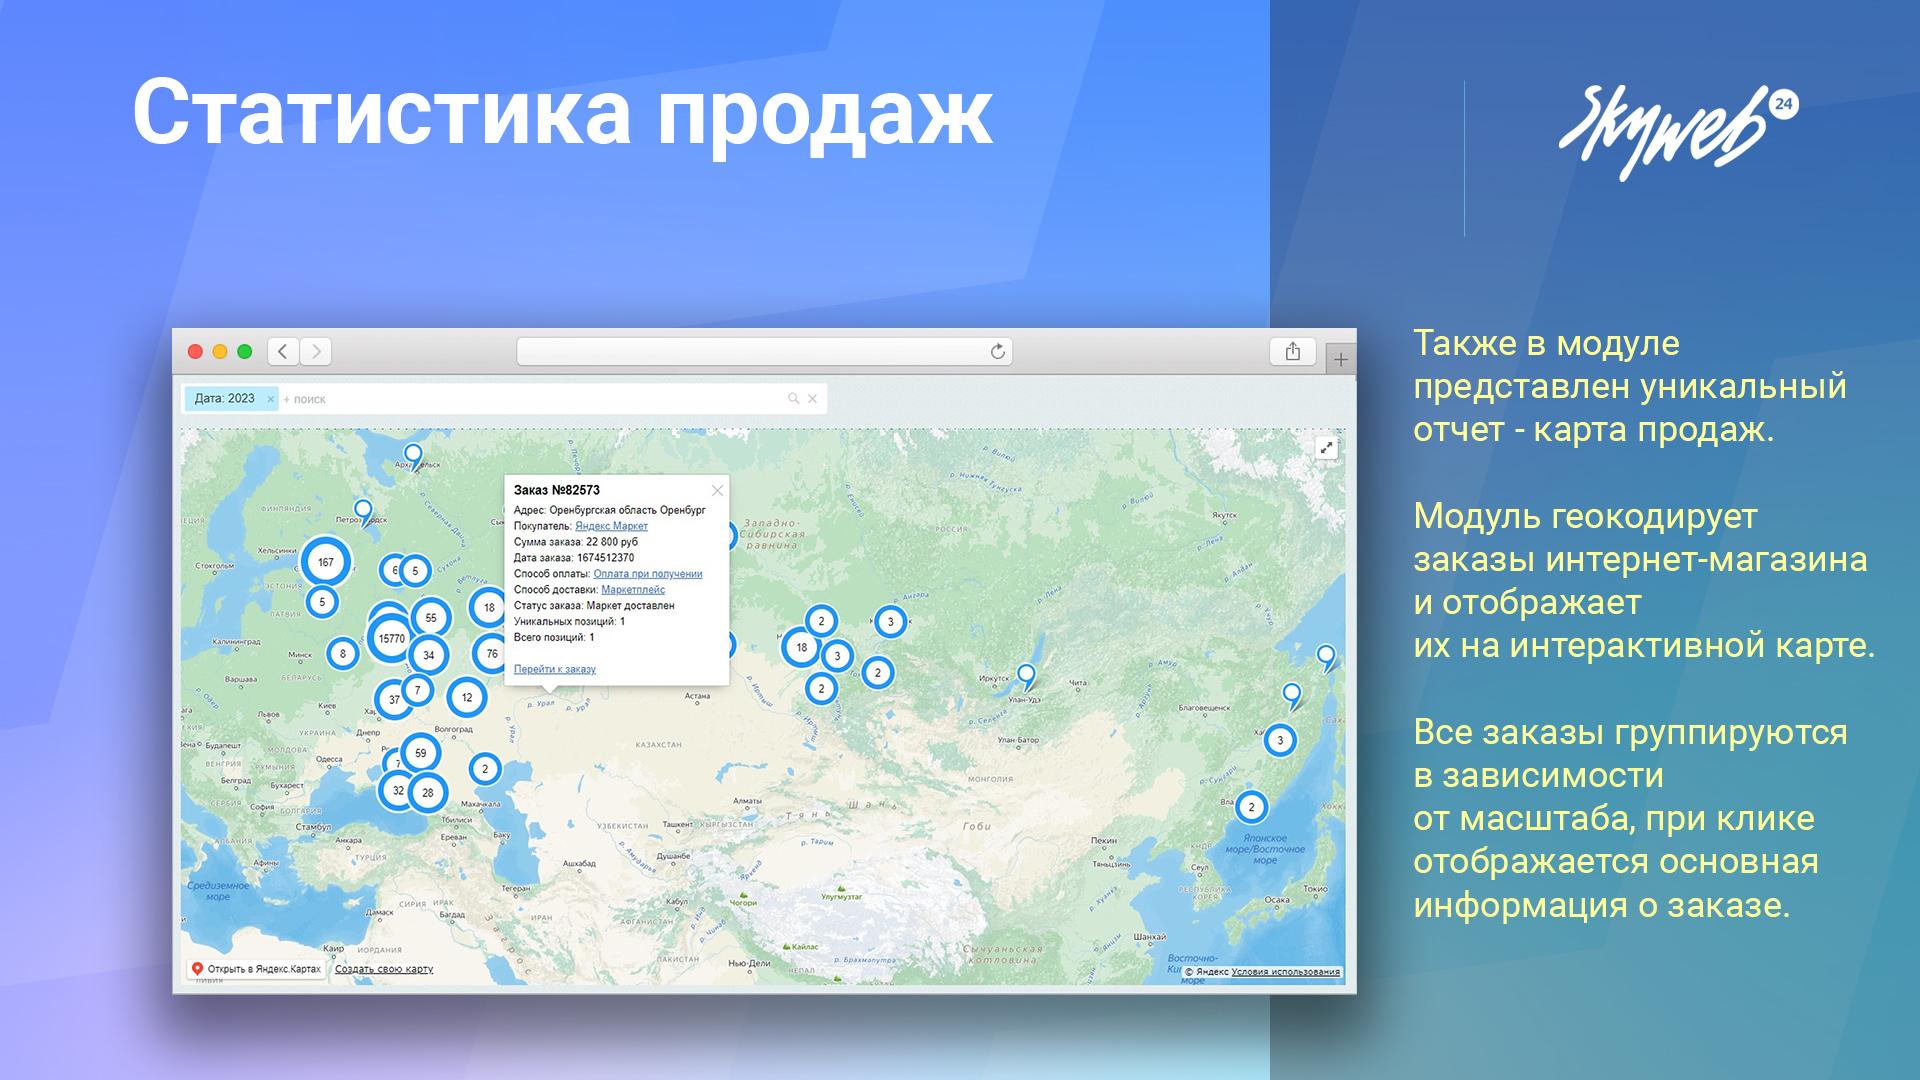Screen dimensions: 1920x1080
Task: Click 'Создать свою карту' link
Action: pos(384,969)
